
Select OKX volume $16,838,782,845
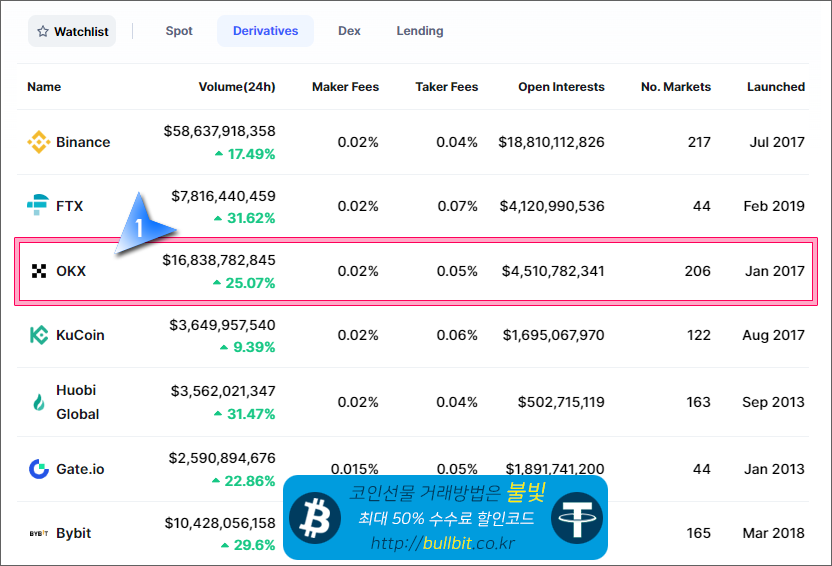[x=219, y=260]
